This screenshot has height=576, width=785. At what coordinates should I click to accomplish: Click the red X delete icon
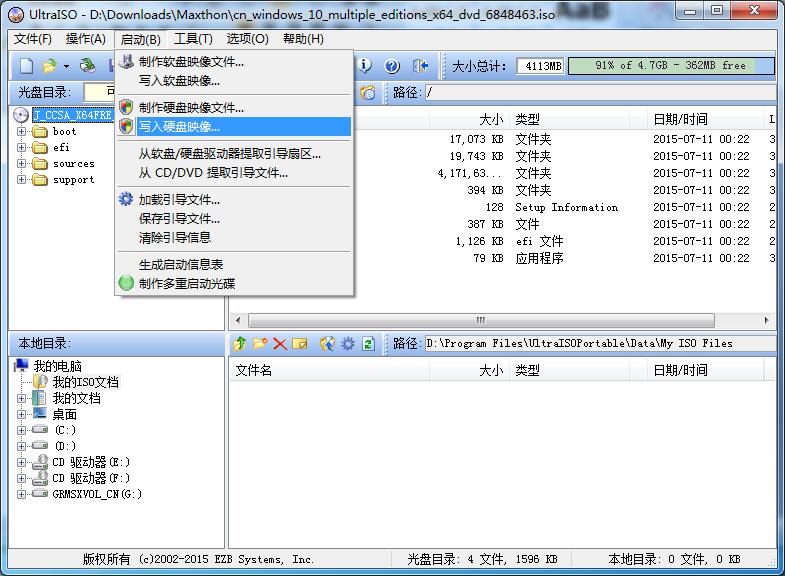point(280,344)
